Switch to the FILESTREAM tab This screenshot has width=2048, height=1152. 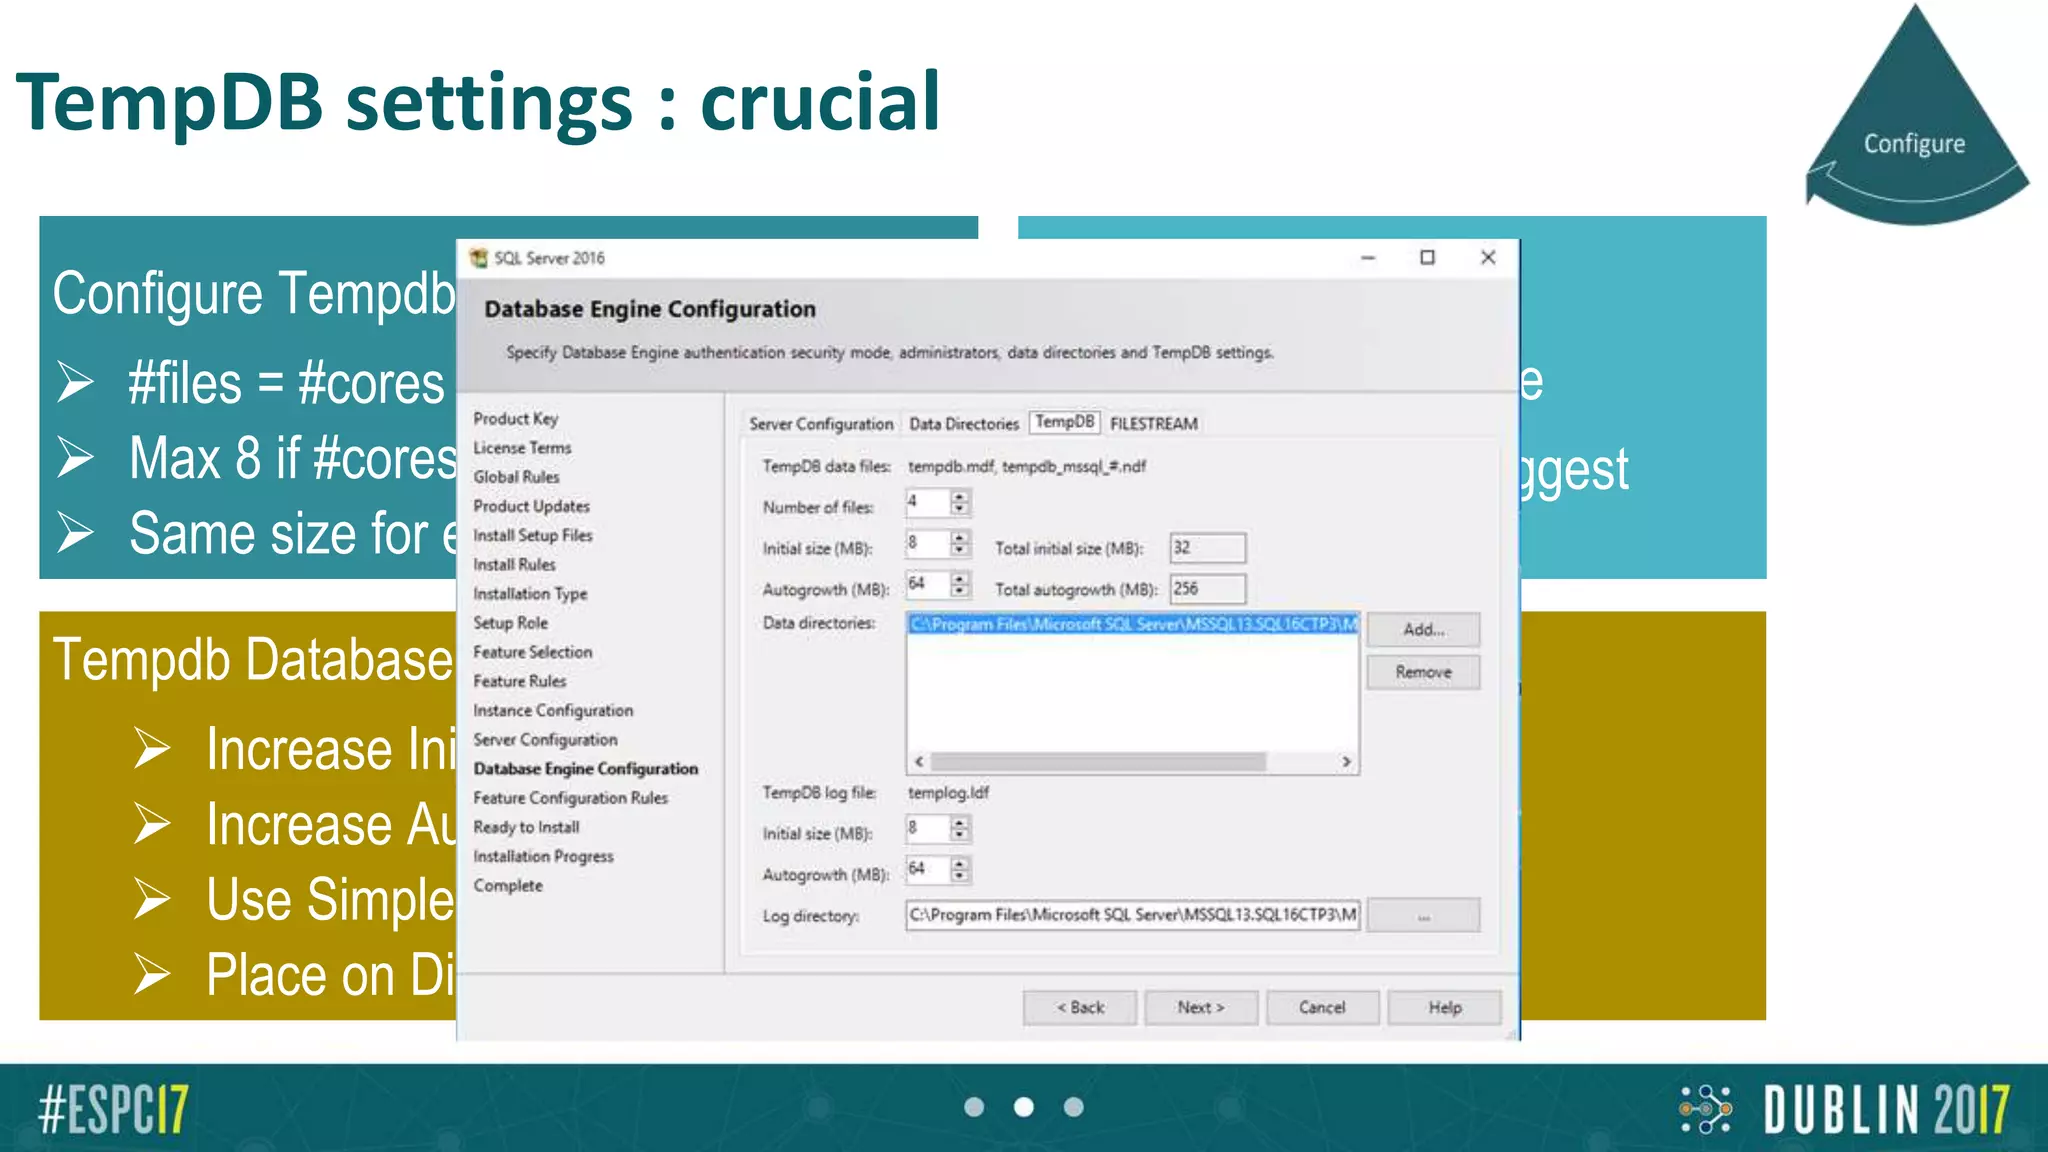pos(1154,424)
